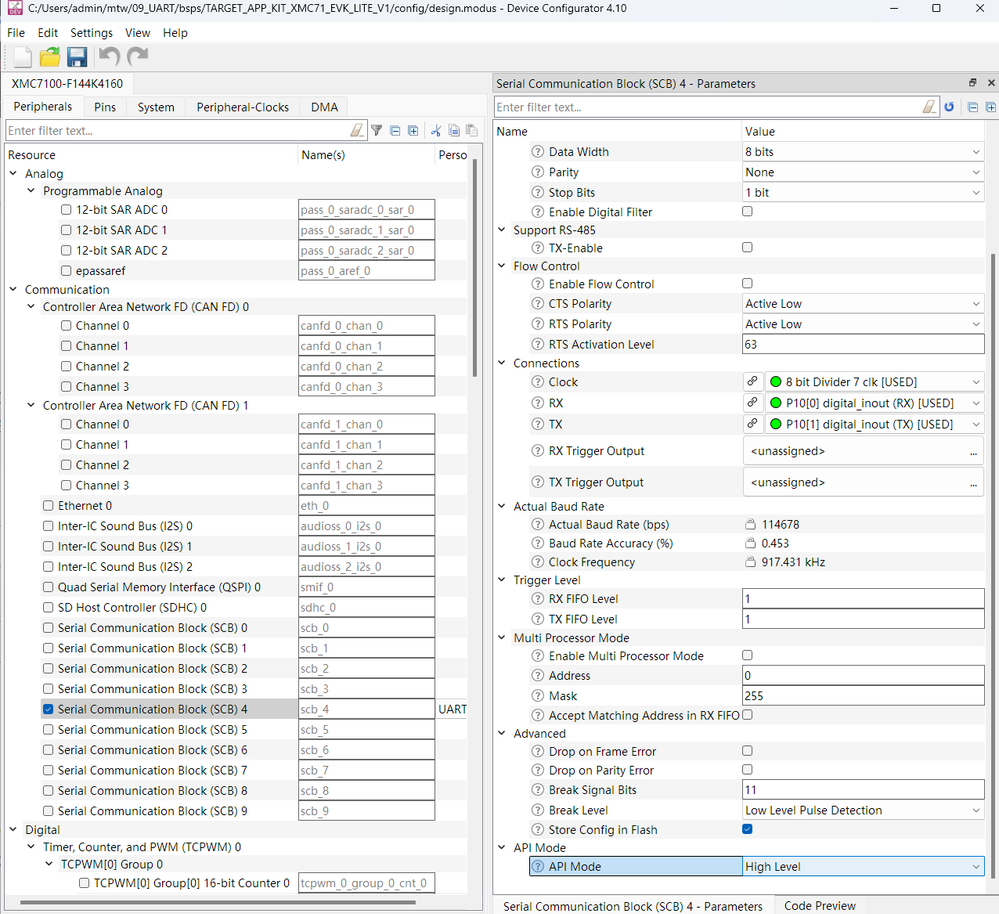Expand the Controller Area Network FD (CAN FD) 0 tree
This screenshot has height=914, width=999.
click(x=30, y=306)
